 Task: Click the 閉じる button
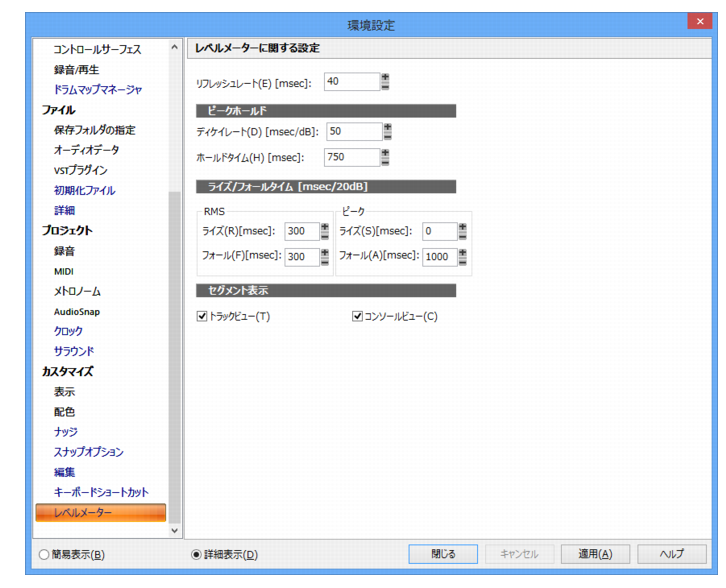(443, 554)
